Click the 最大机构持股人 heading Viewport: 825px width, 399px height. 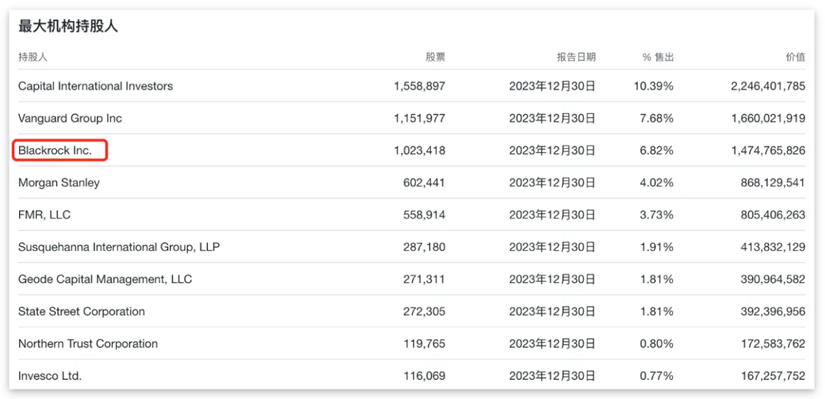68,27
